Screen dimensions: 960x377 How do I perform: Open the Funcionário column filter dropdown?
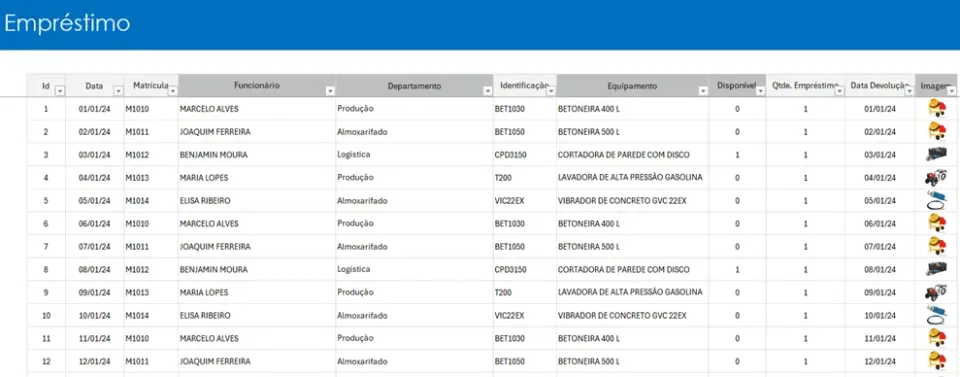[331, 91]
